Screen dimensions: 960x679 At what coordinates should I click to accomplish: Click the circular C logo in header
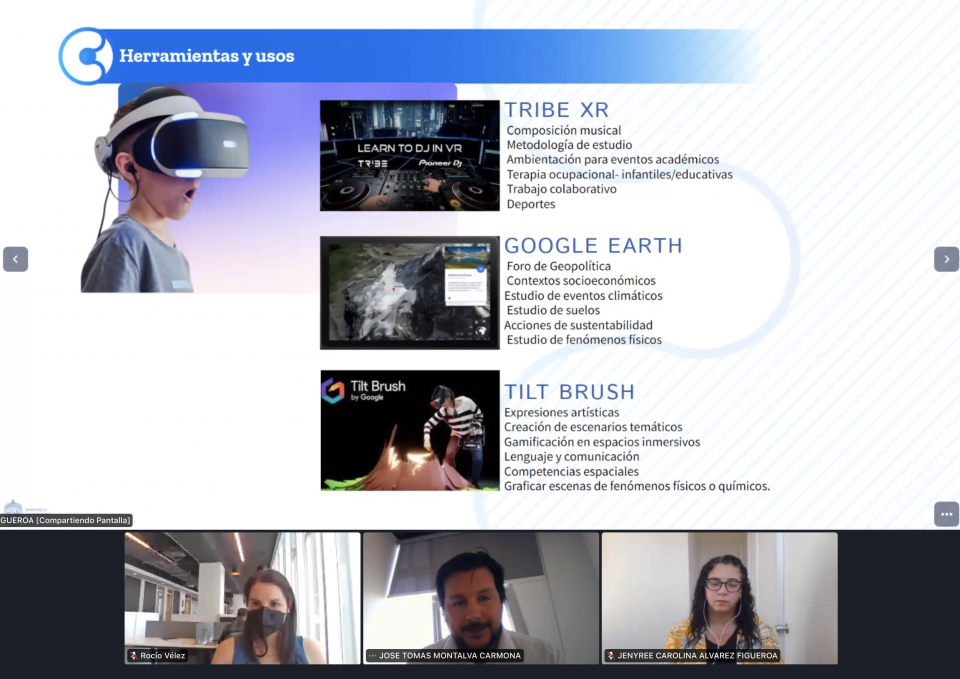86,56
